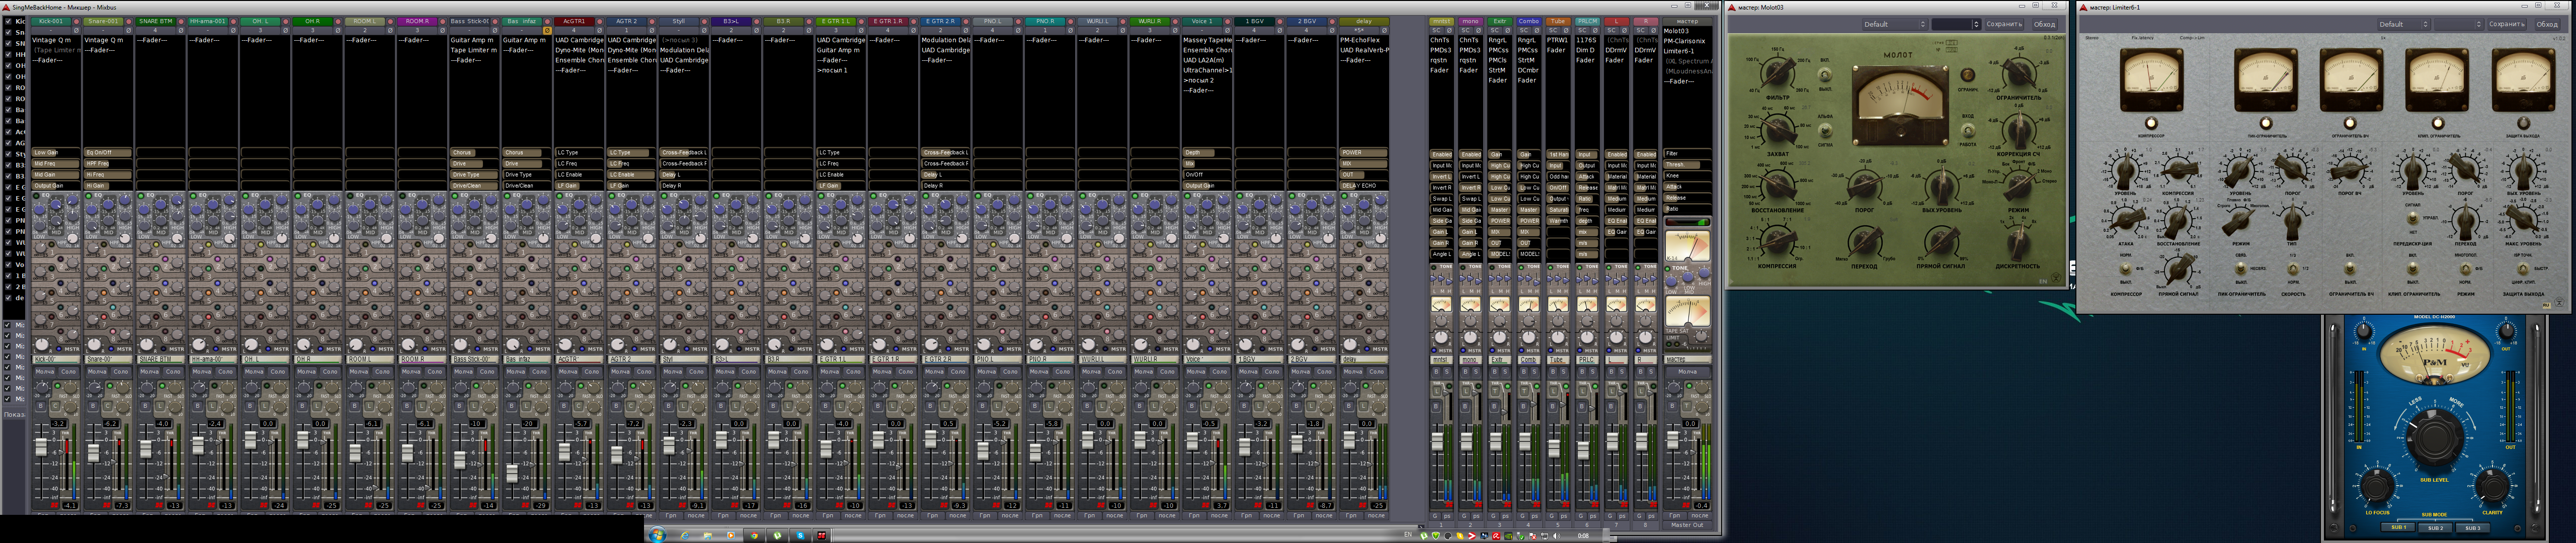The width and height of the screenshot is (2576, 543).
Task: Flip the ВКЛ/ВЫКЛ filter switch in Molot03
Action: (x=1826, y=75)
